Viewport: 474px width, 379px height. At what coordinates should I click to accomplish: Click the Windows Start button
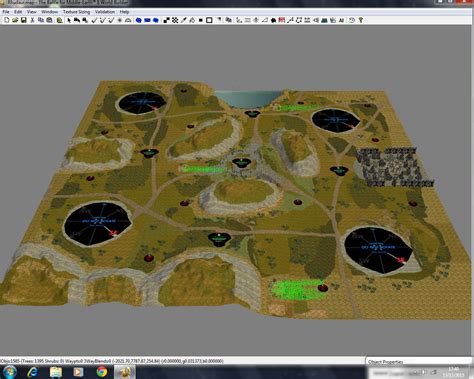[10, 372]
